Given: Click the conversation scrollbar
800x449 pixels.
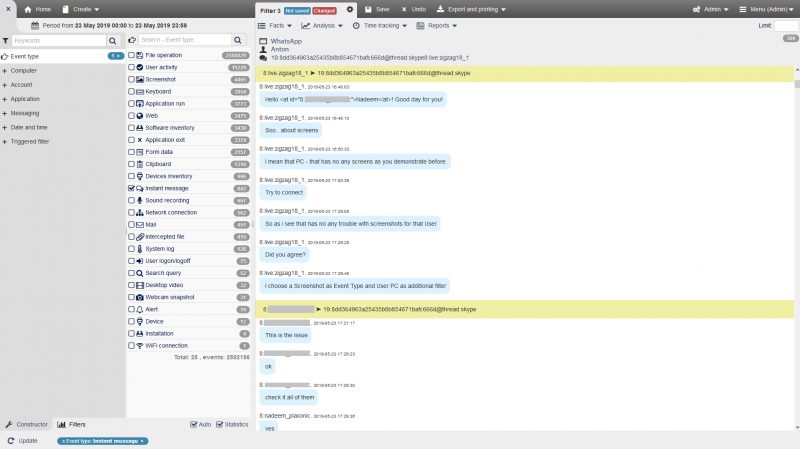Looking at the screenshot, I should [x=797, y=248].
